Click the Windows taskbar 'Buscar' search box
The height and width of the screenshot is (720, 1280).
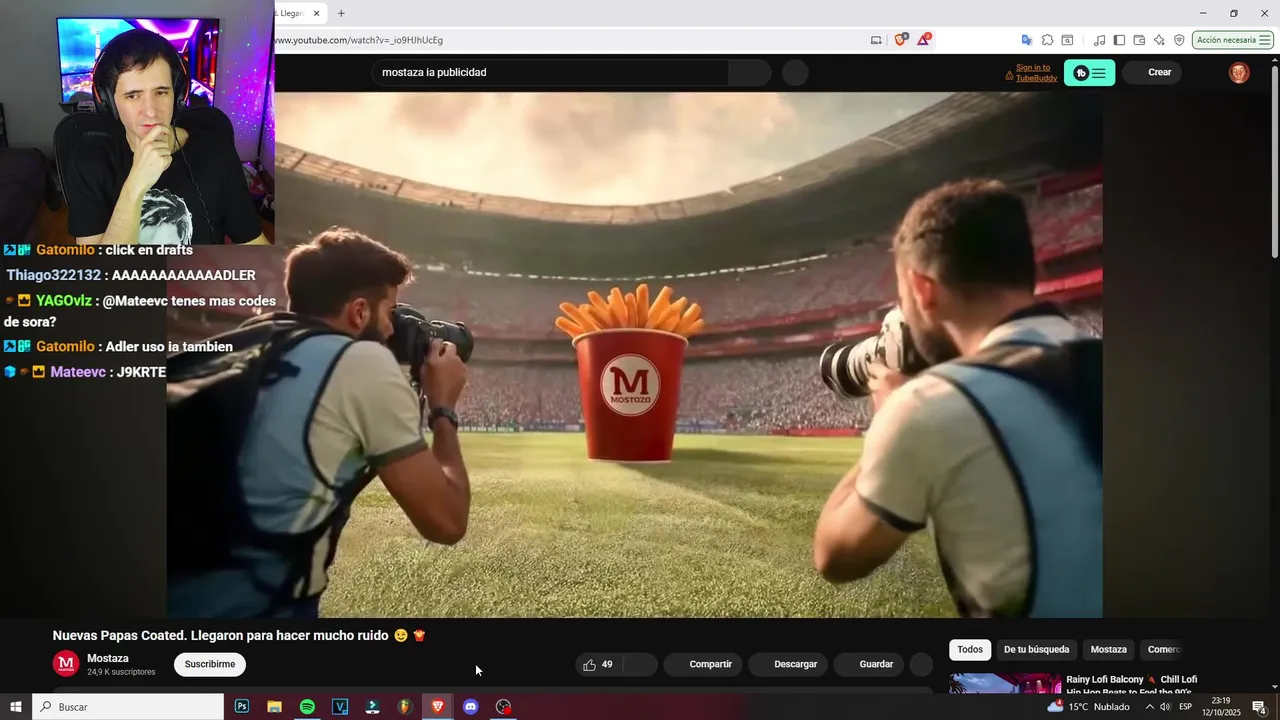128,707
